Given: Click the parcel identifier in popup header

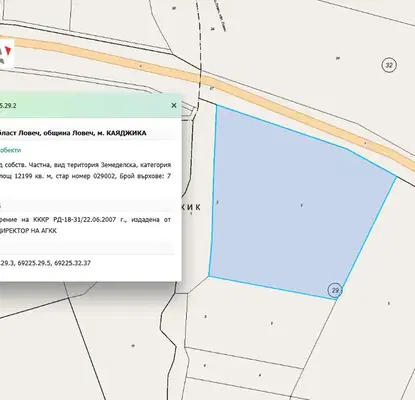Looking at the screenshot, I should (x=8, y=106).
